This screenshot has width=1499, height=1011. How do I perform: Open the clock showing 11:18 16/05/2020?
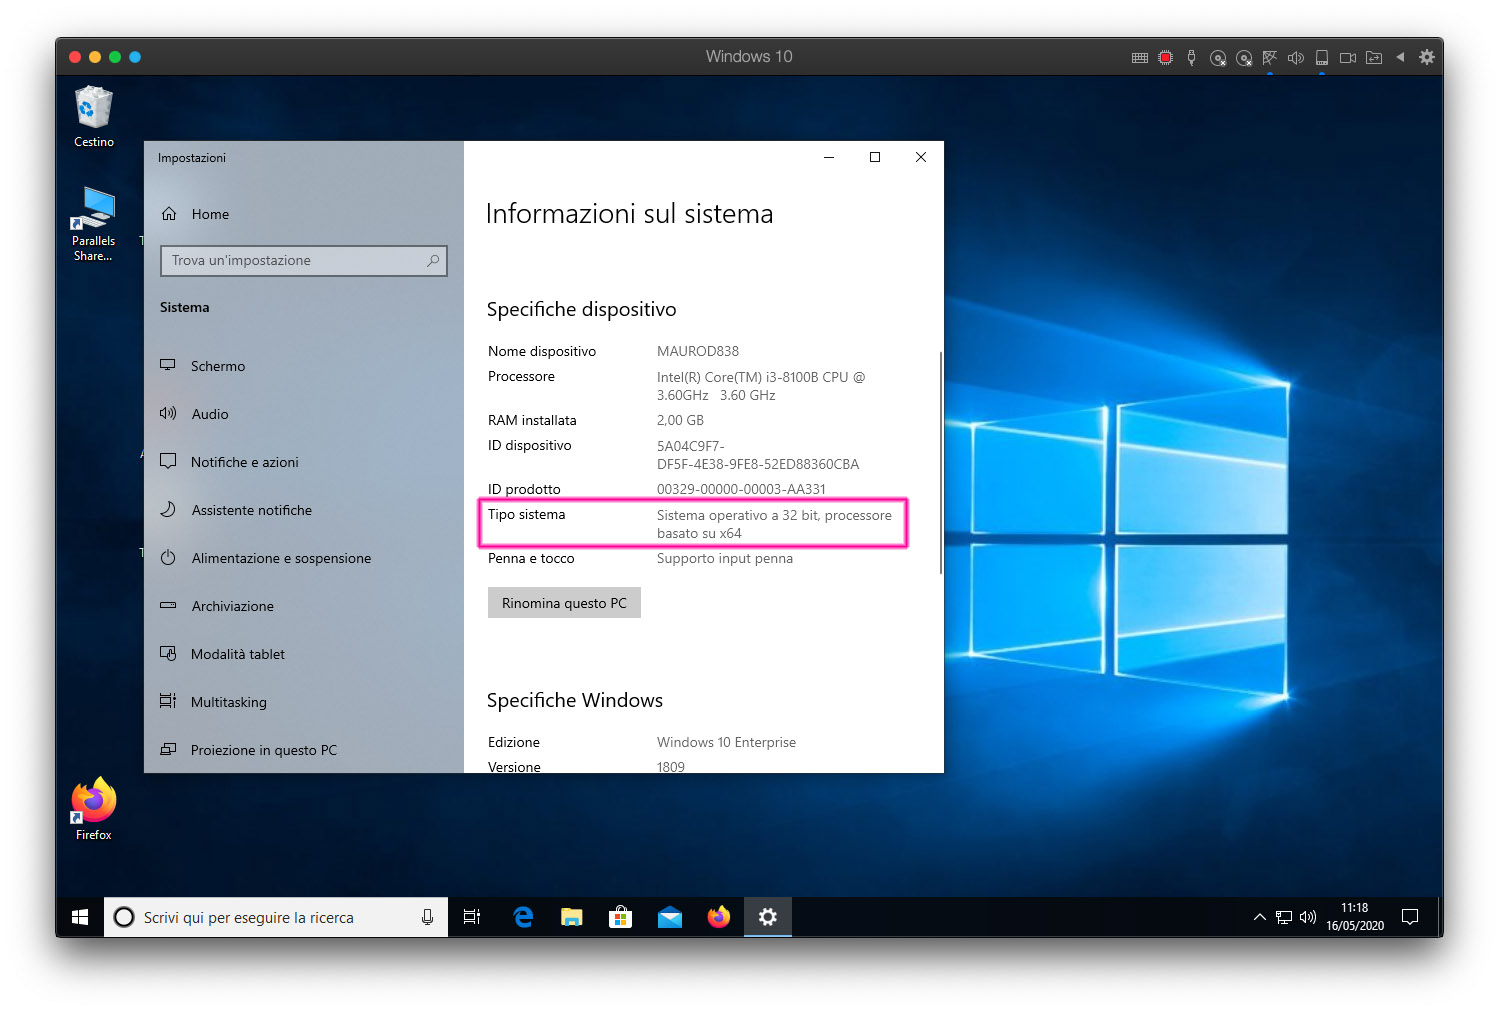(x=1355, y=917)
